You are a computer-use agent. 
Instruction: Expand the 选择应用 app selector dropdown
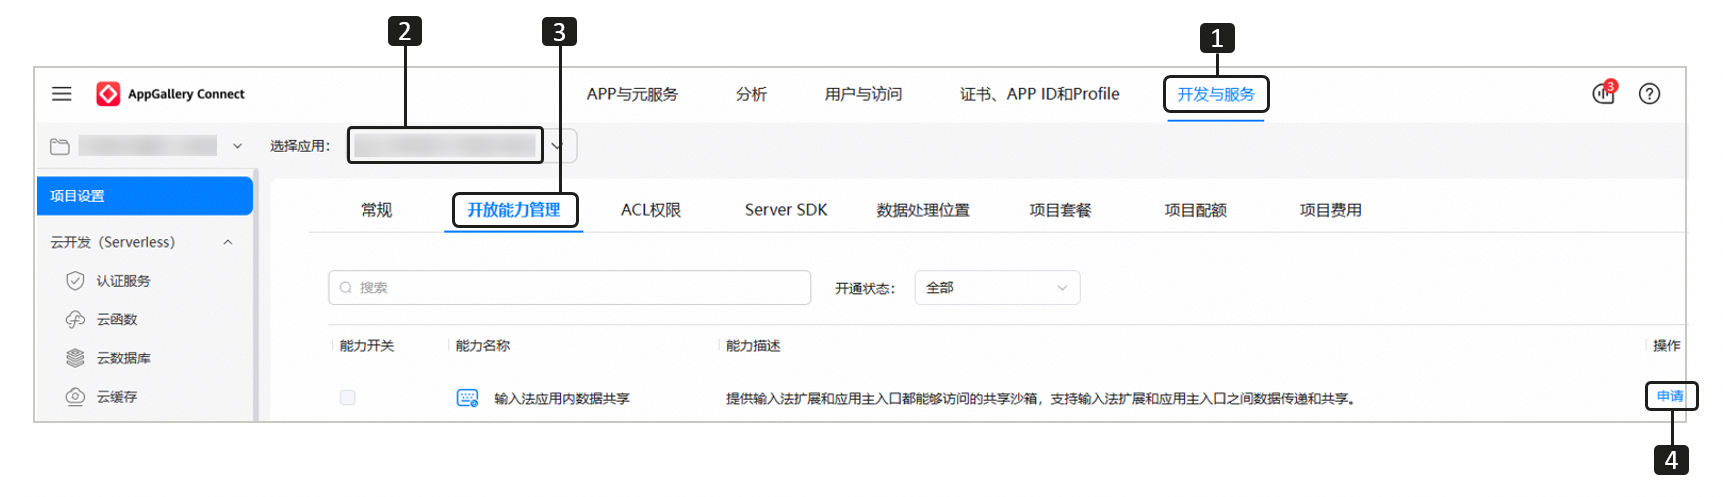(x=557, y=146)
